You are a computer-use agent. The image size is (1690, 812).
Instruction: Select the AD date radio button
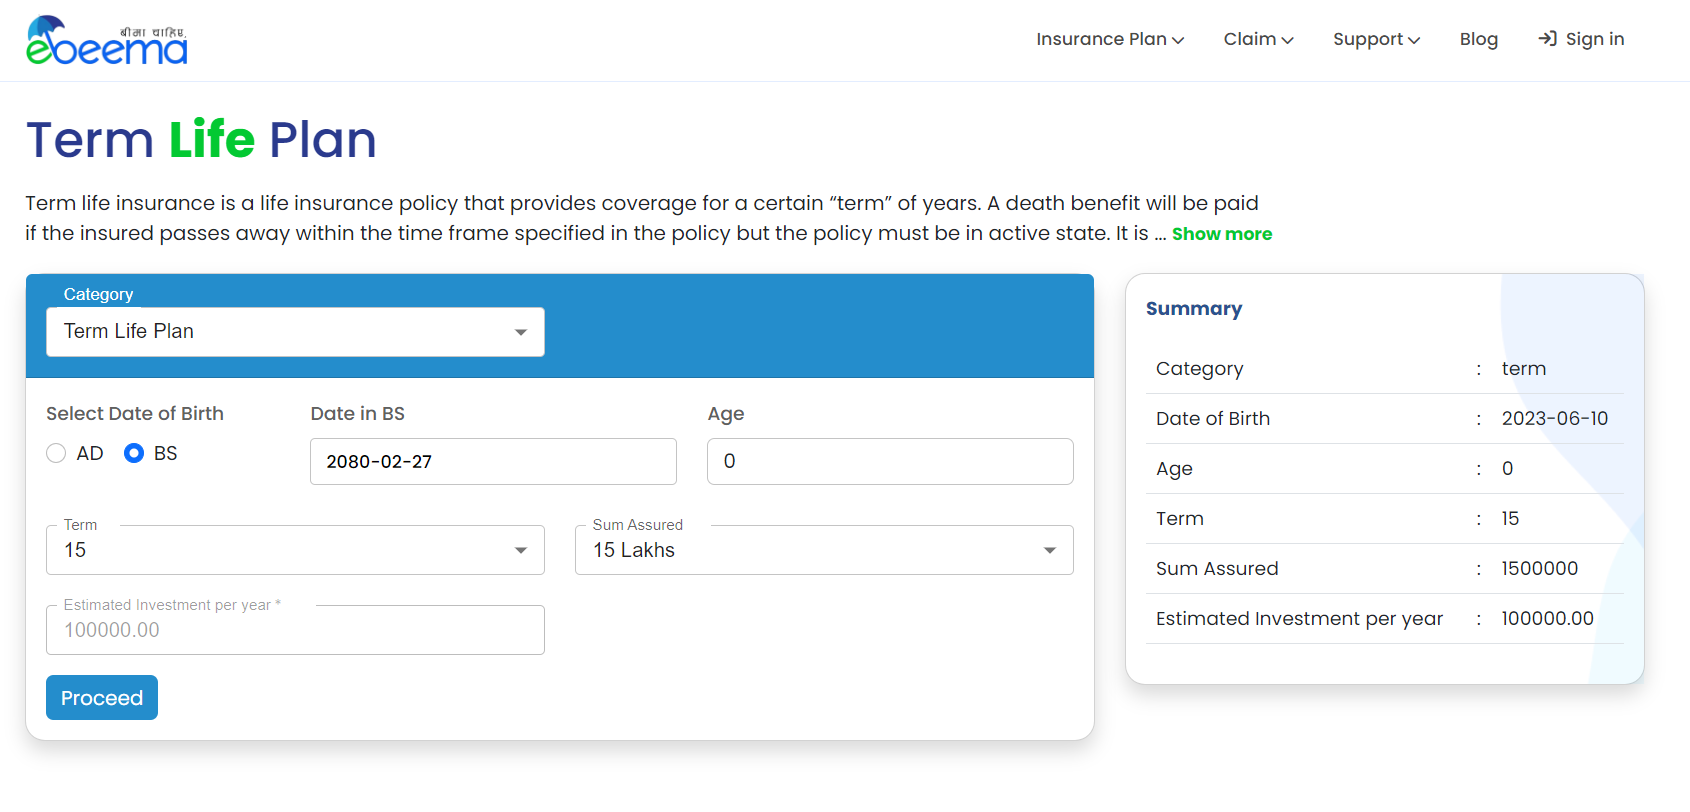57,454
